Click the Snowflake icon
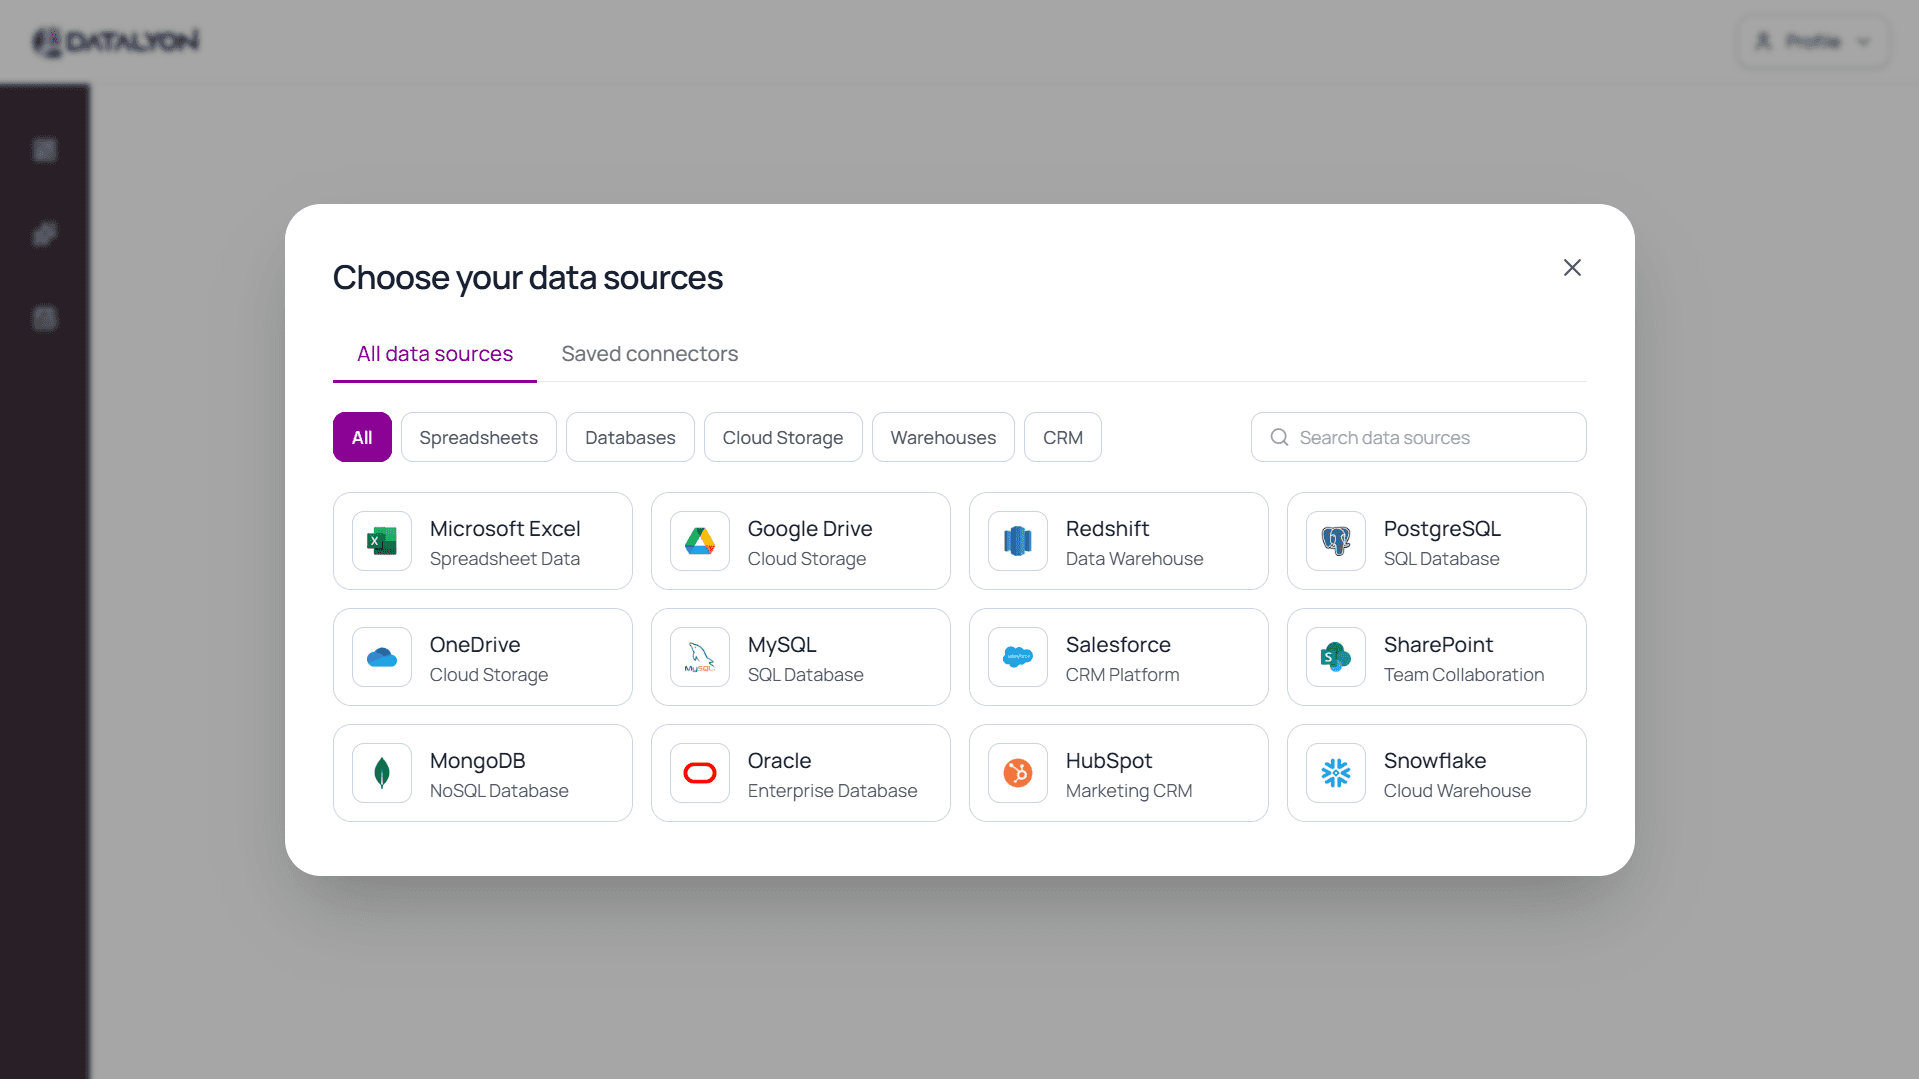The width and height of the screenshot is (1919, 1079). 1336,773
